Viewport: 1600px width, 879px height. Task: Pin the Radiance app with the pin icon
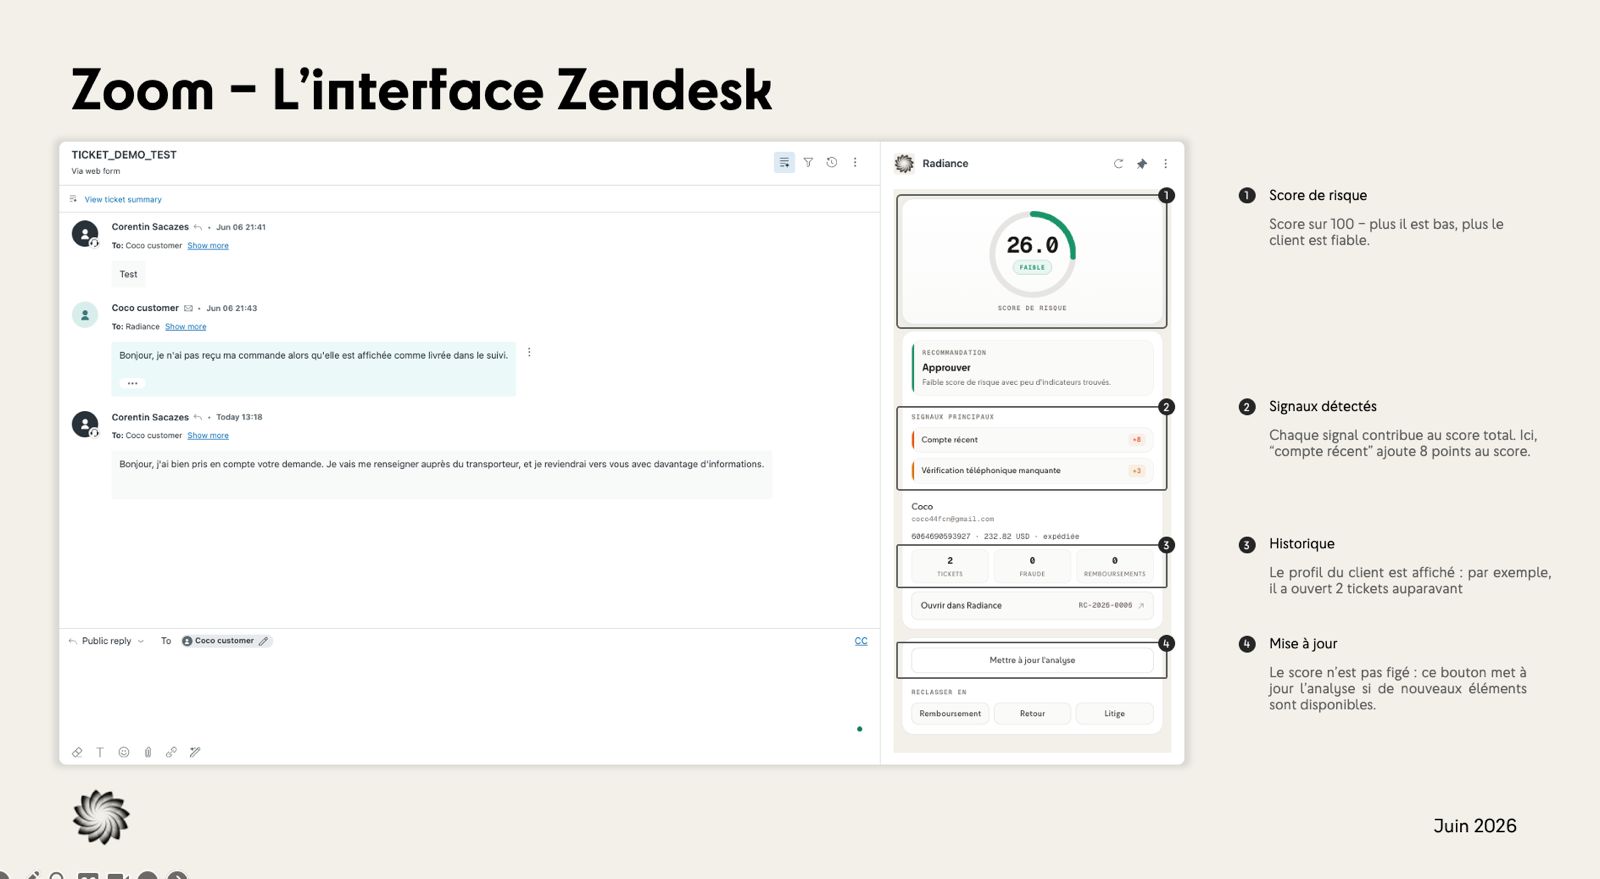tap(1142, 164)
